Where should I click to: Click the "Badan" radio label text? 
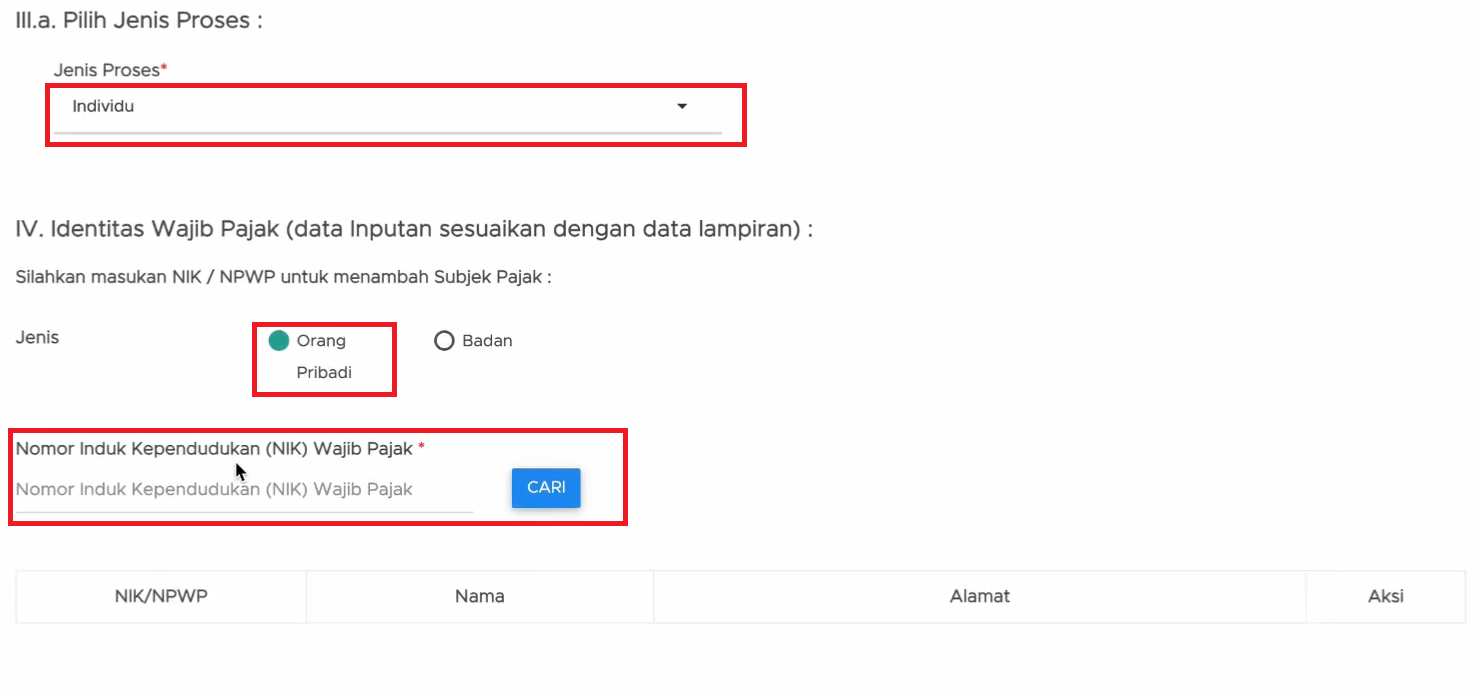pos(487,341)
